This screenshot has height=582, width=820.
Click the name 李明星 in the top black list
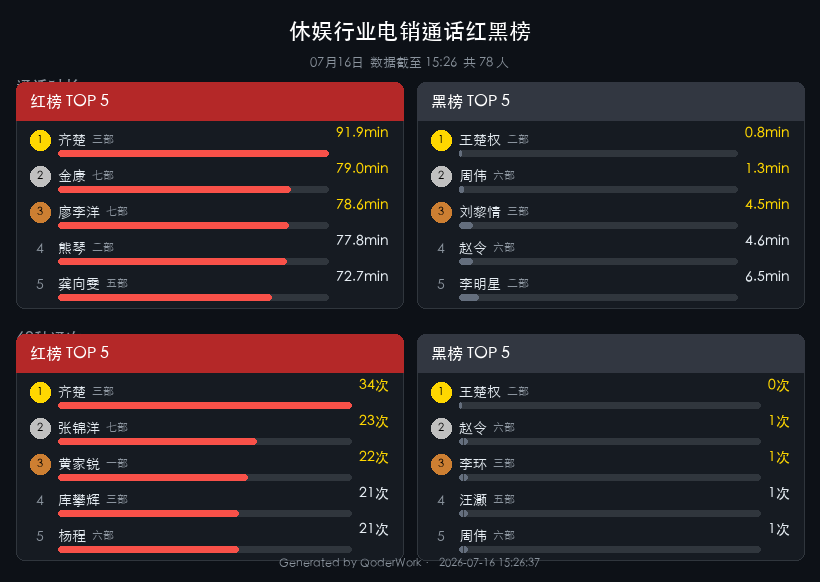pyautogui.click(x=480, y=284)
